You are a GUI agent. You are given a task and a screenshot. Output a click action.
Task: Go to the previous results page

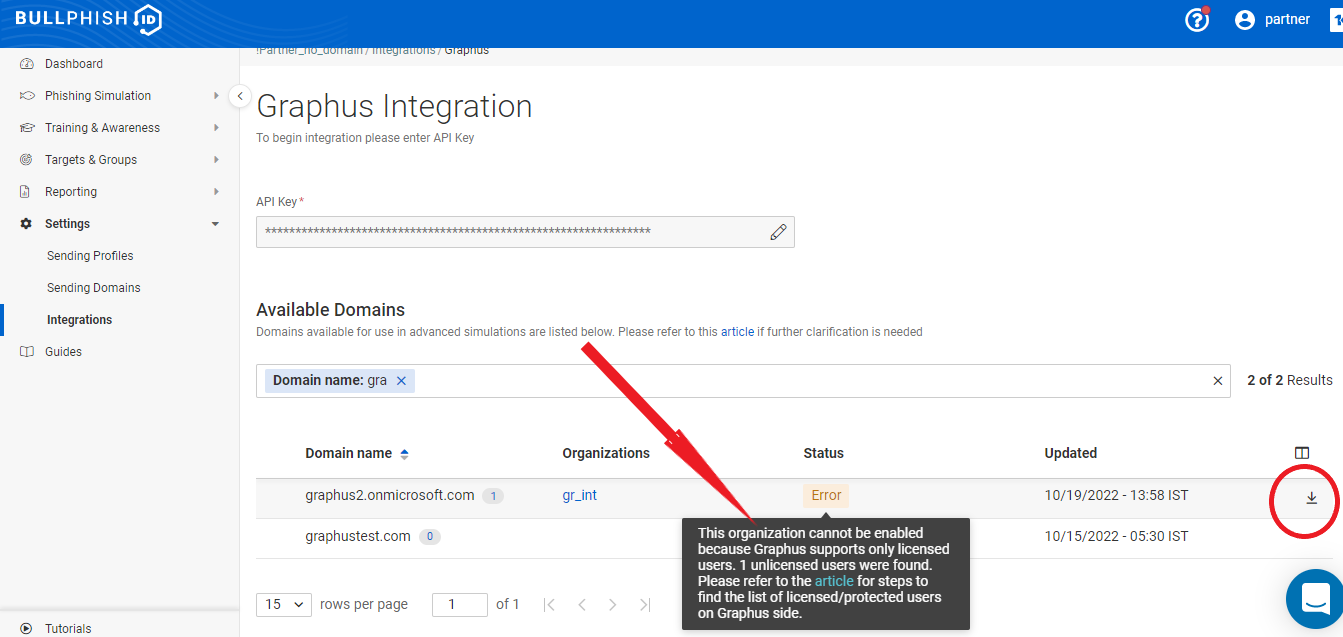pyautogui.click(x=581, y=604)
